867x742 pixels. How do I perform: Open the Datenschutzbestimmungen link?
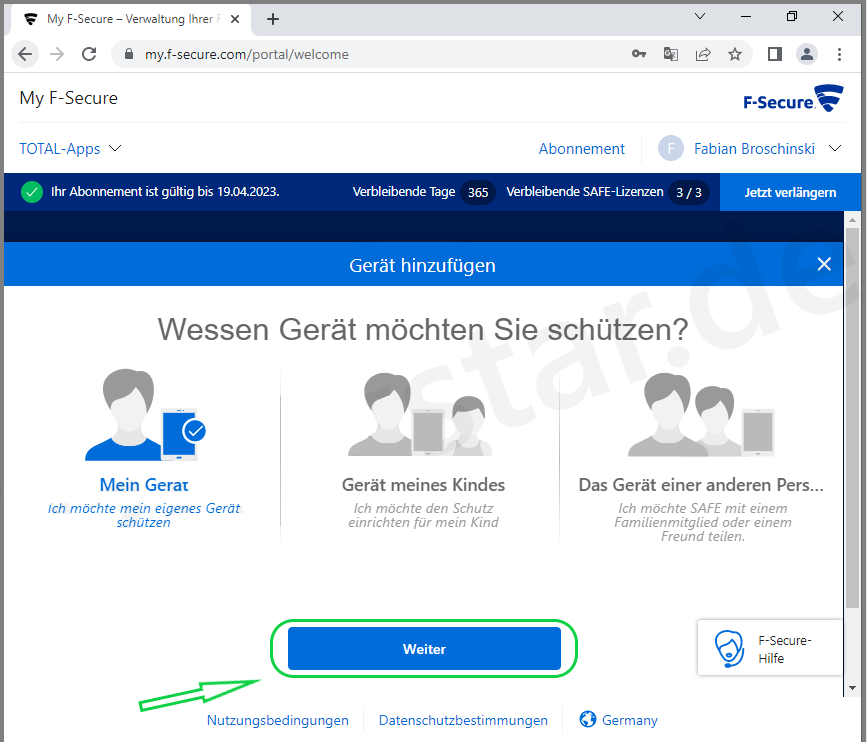[463, 720]
